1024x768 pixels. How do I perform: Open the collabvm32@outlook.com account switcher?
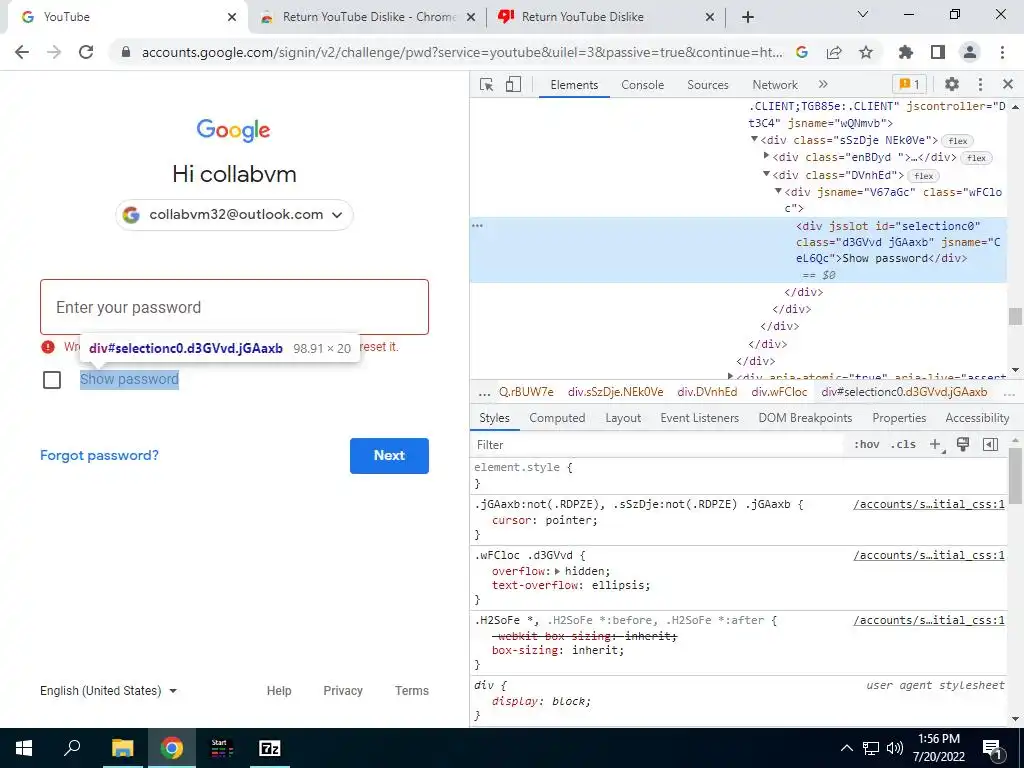(234, 215)
